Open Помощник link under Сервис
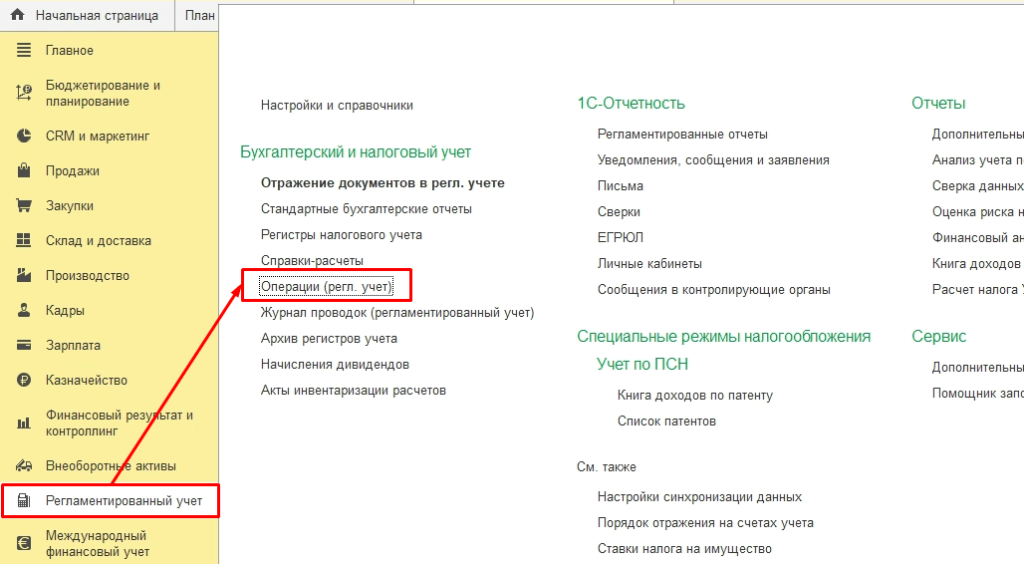The width and height of the screenshot is (1024, 564). (978, 393)
